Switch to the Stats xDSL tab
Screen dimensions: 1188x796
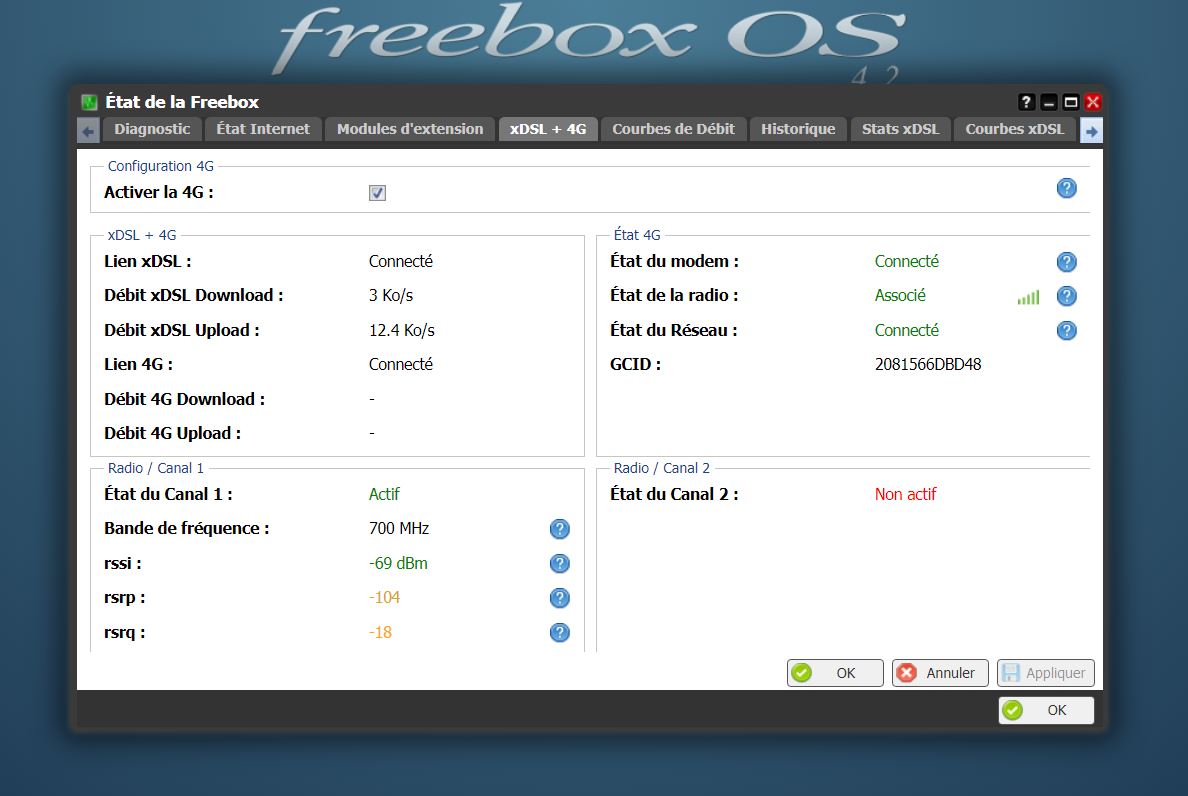900,129
